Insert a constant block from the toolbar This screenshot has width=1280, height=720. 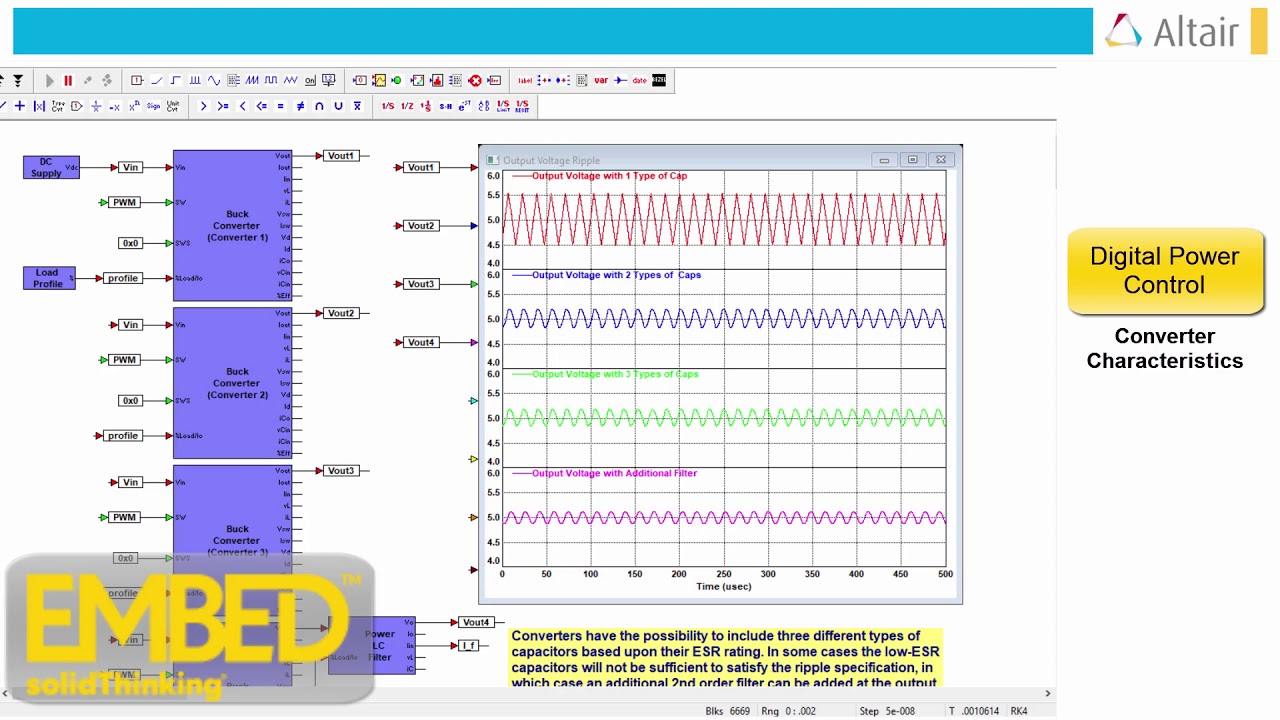click(x=137, y=80)
